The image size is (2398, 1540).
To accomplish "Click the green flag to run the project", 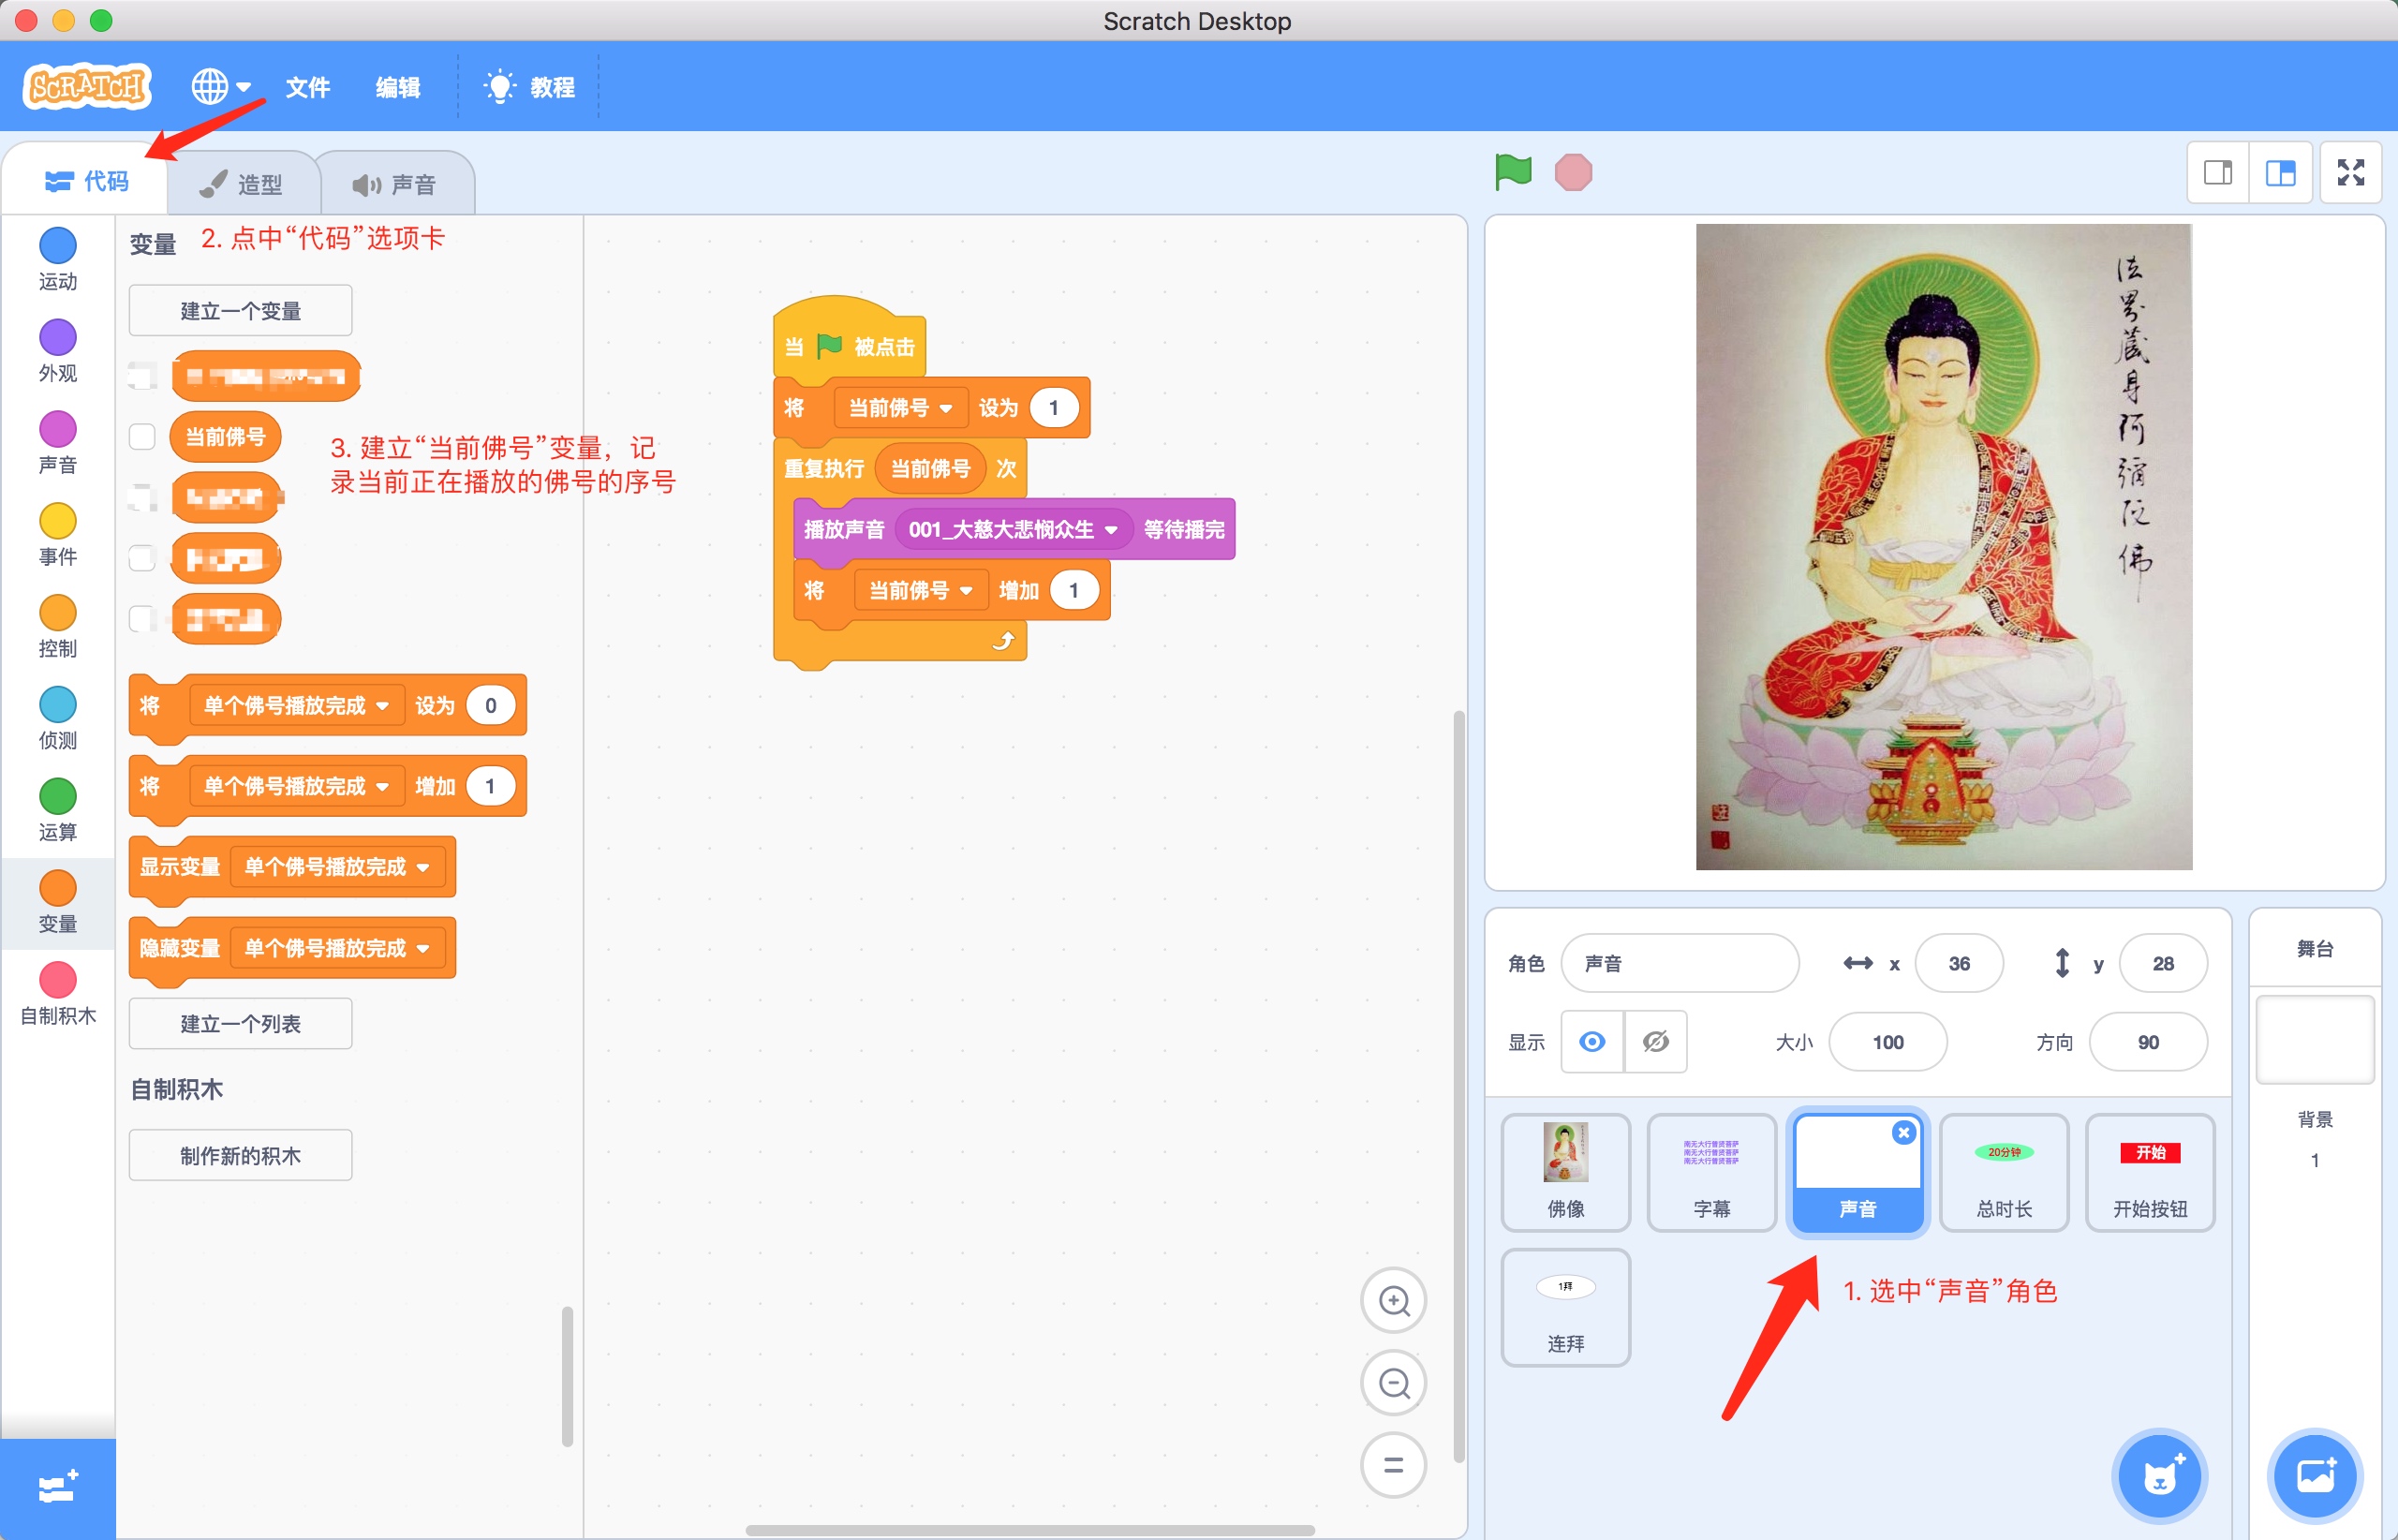I will (1513, 172).
